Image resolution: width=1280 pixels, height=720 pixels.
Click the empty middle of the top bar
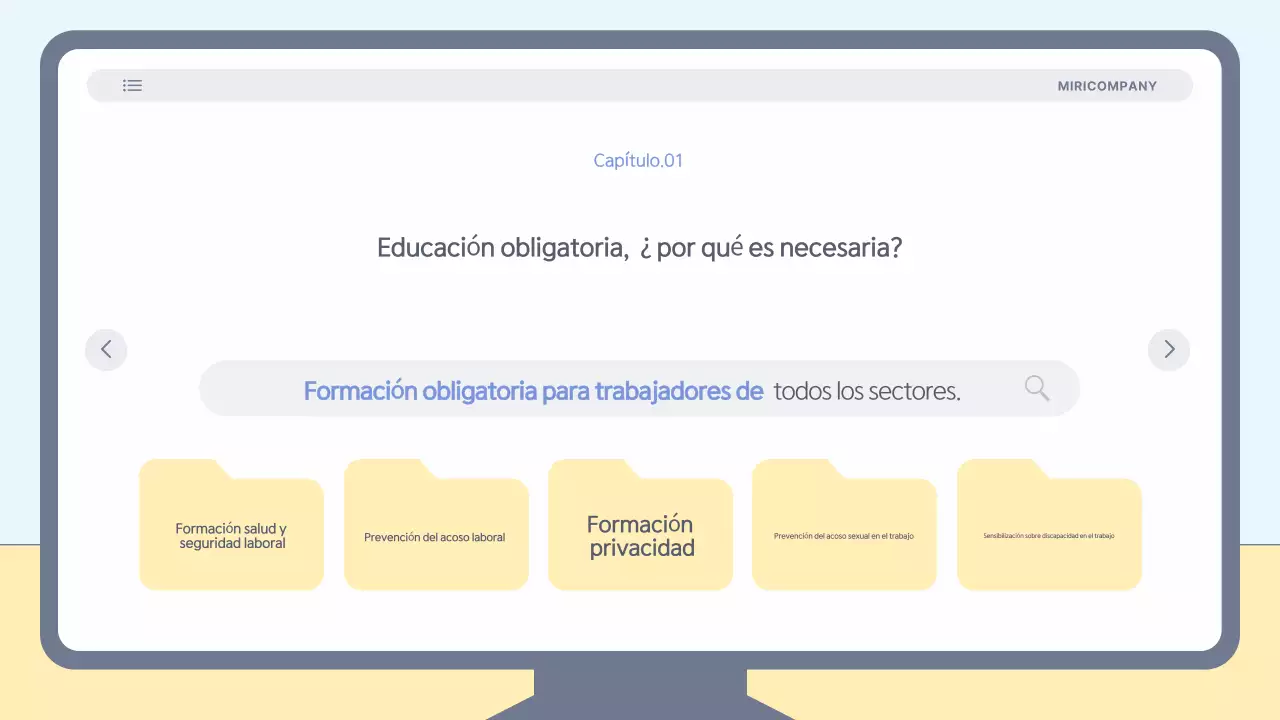pyautogui.click(x=600, y=86)
